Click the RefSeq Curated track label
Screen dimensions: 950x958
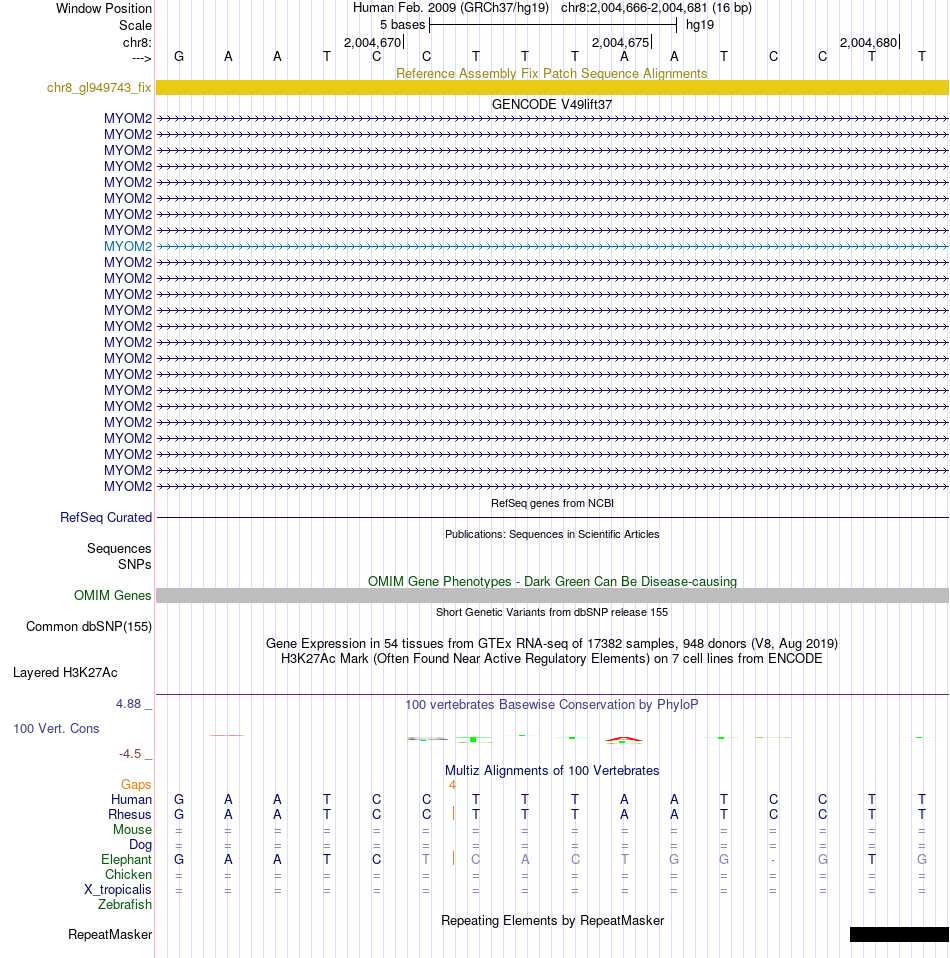click(x=106, y=517)
